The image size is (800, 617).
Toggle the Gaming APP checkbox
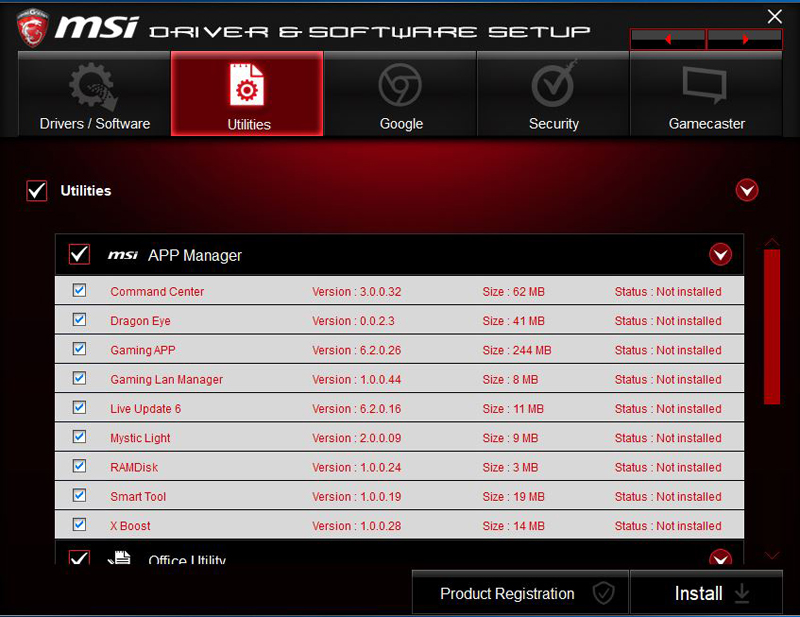[x=79, y=349]
